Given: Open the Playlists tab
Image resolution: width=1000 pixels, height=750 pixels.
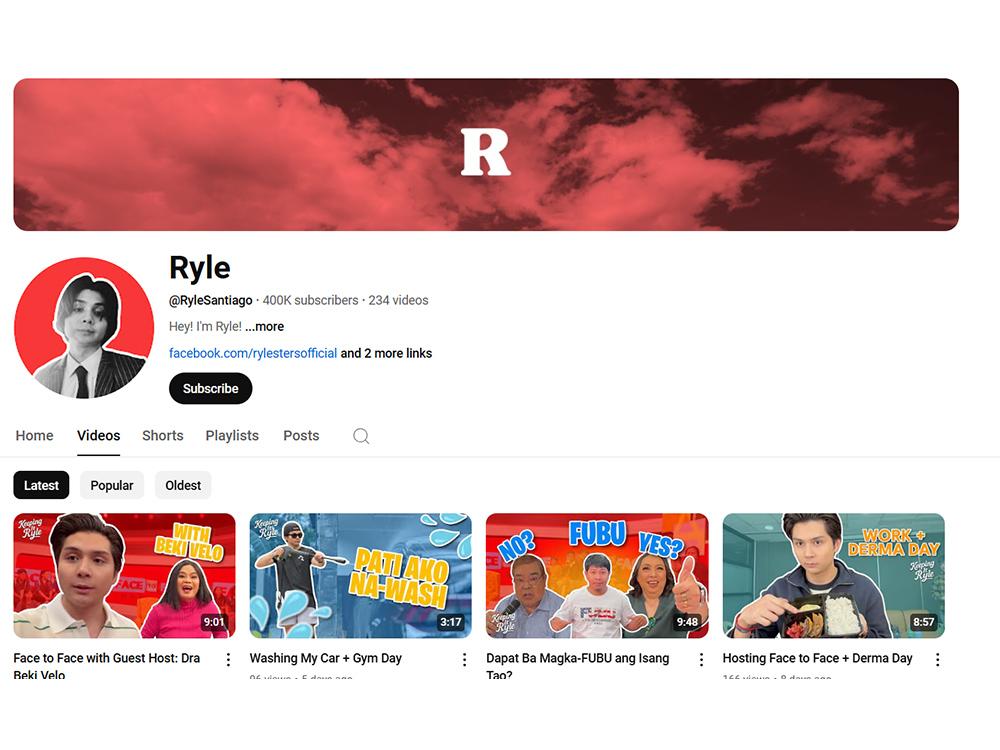Looking at the screenshot, I should point(232,436).
